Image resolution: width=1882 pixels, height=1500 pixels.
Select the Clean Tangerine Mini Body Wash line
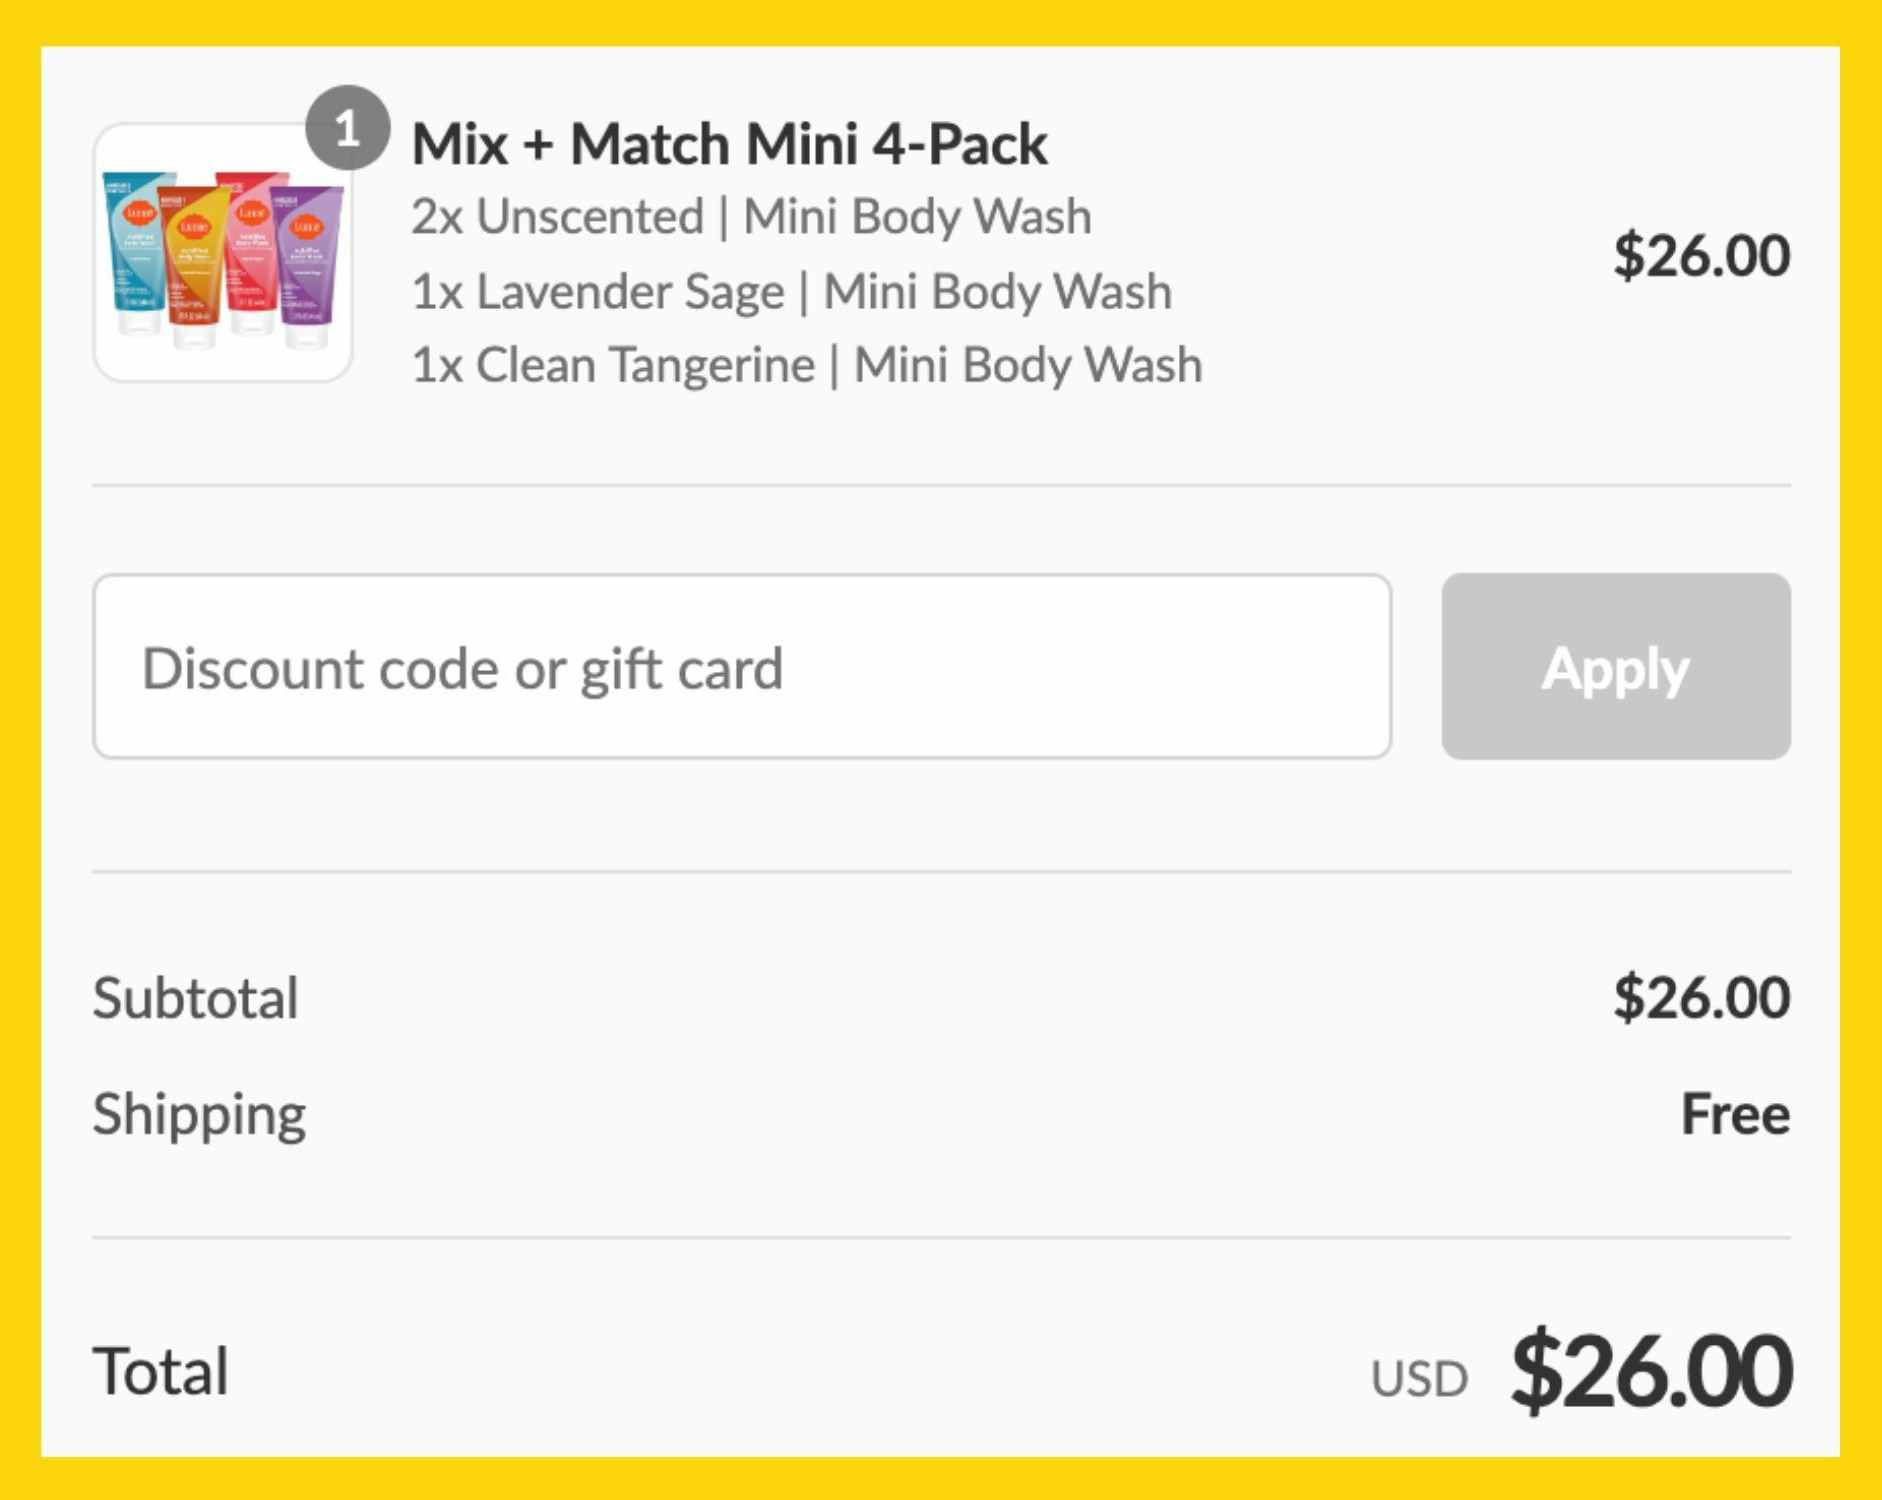click(x=806, y=364)
